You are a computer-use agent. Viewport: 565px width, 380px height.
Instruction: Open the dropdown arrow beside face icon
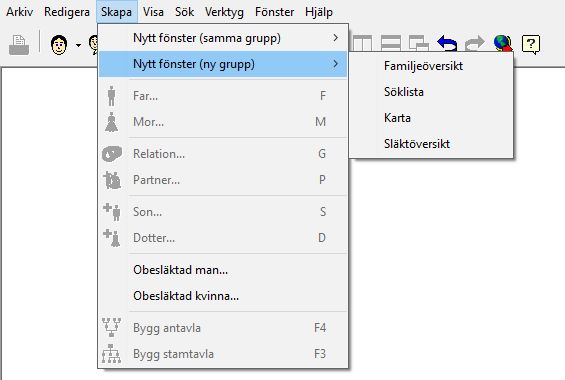[x=78, y=45]
